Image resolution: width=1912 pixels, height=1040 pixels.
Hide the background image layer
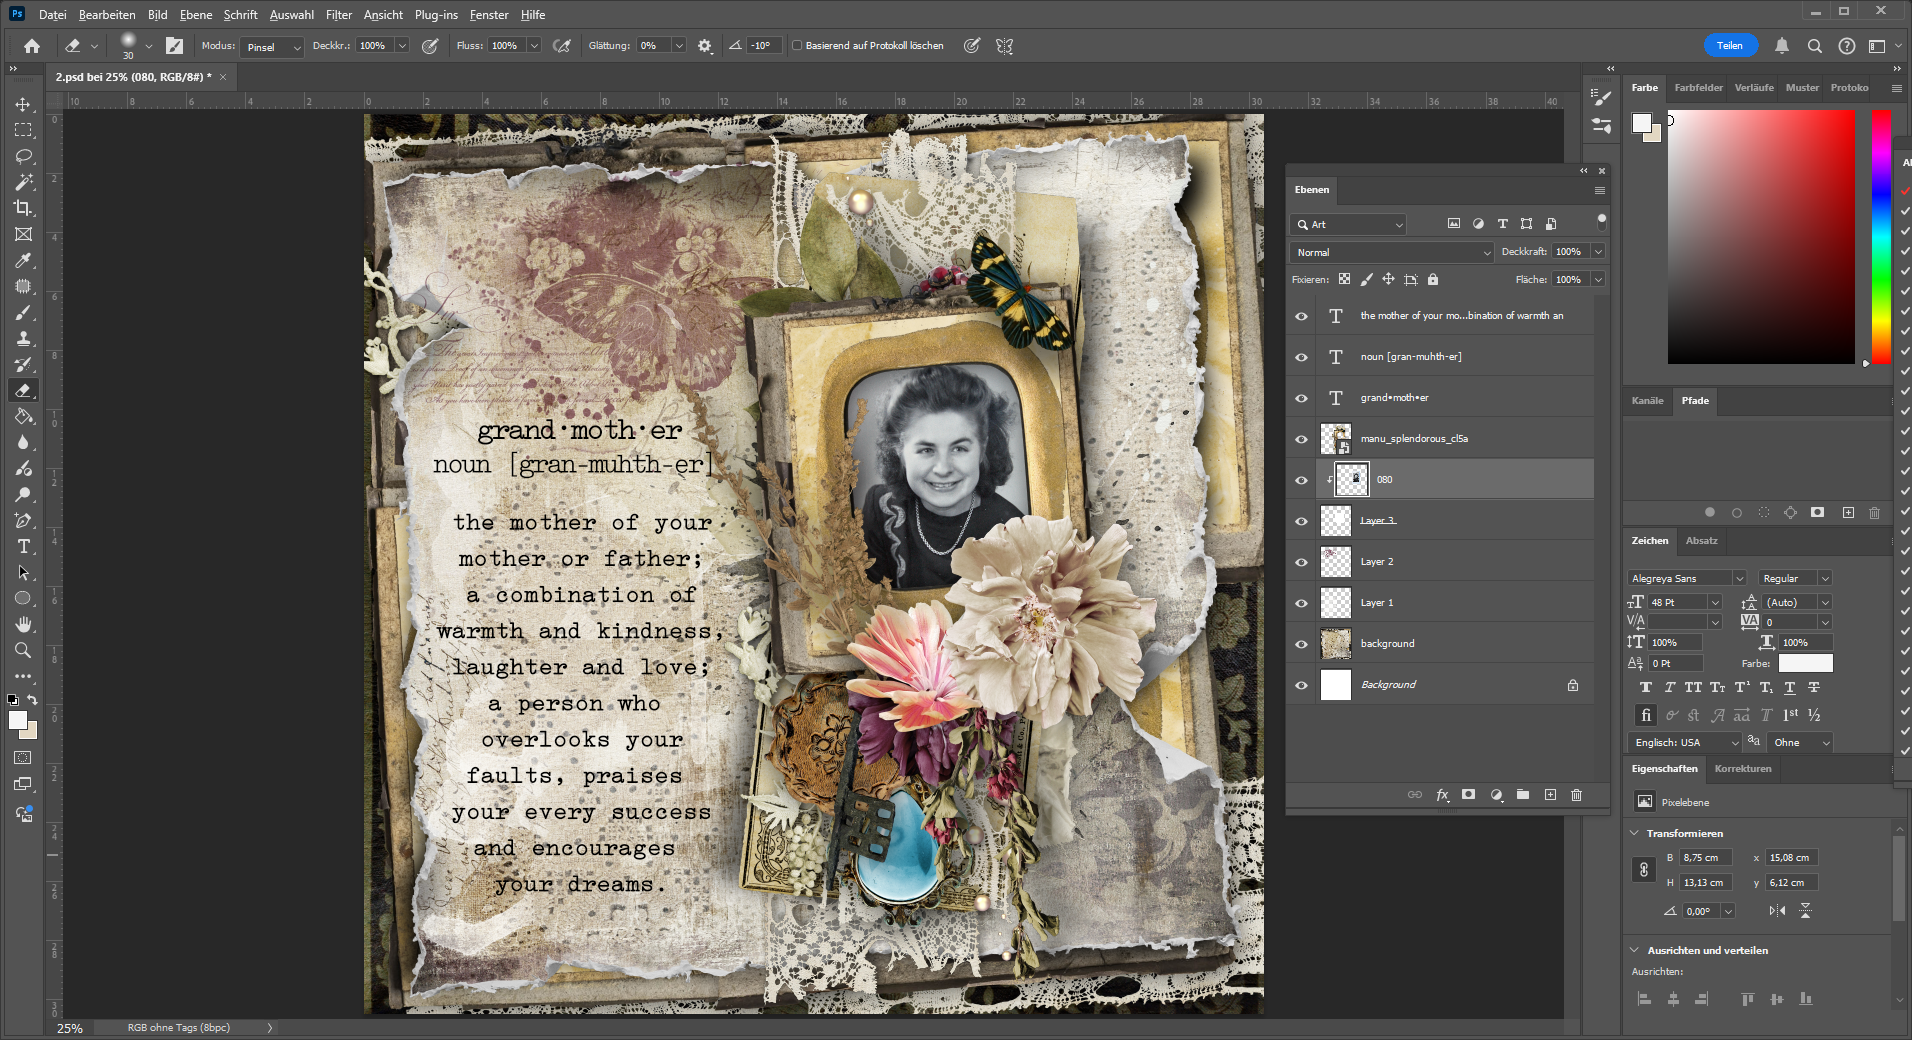(x=1301, y=644)
